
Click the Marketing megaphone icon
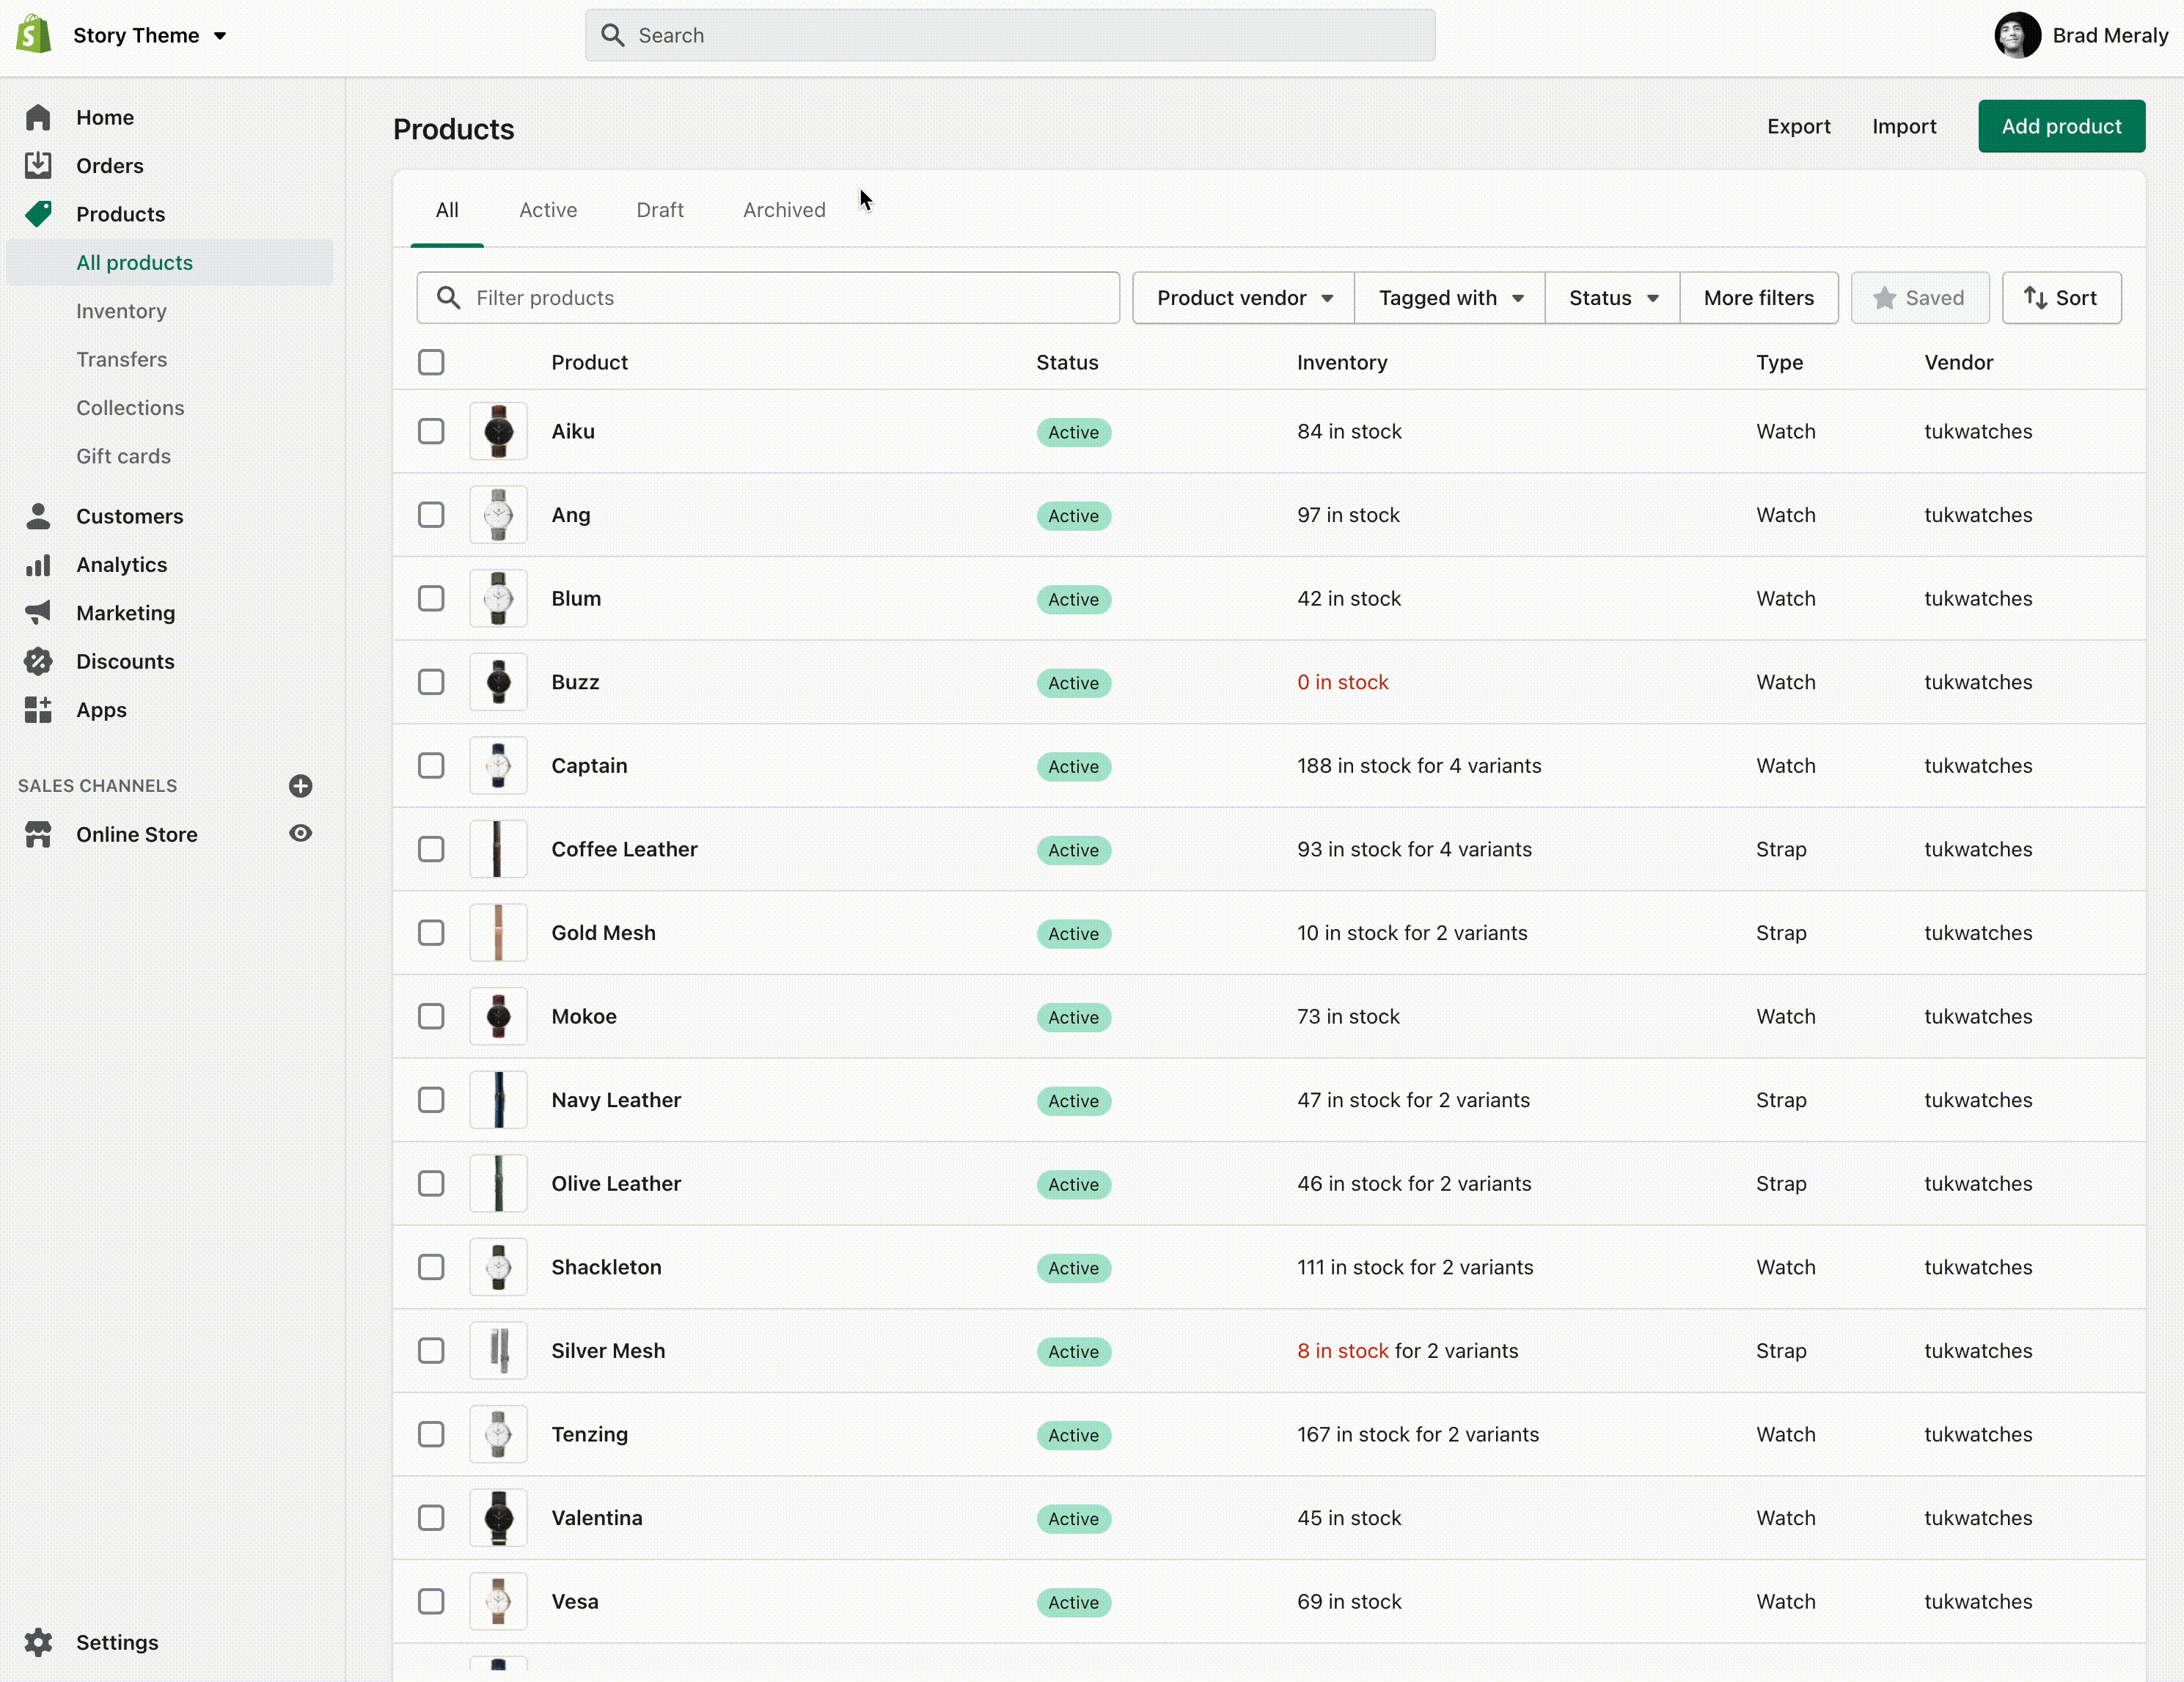[x=38, y=613]
